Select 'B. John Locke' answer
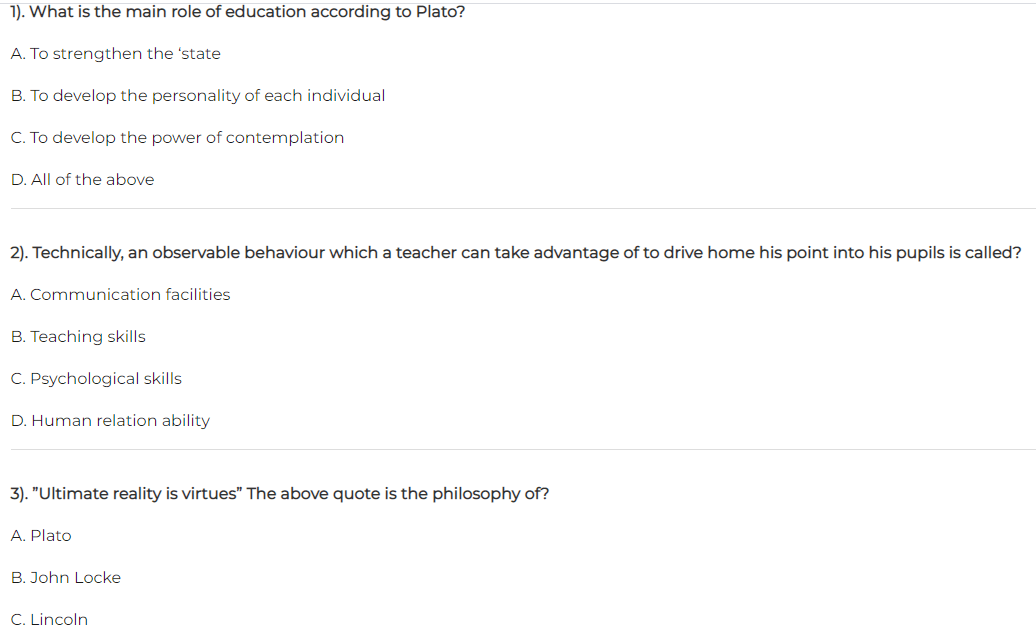 click(x=65, y=577)
